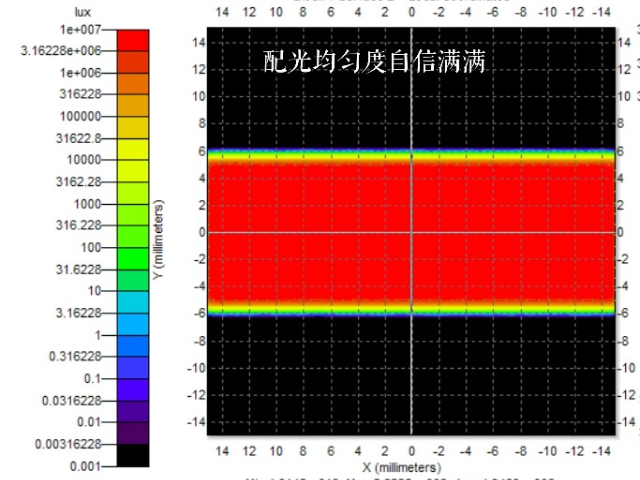The image size is (640, 480).
Task: Click the yellow-green upper edge of the light band
Action: tap(411, 156)
